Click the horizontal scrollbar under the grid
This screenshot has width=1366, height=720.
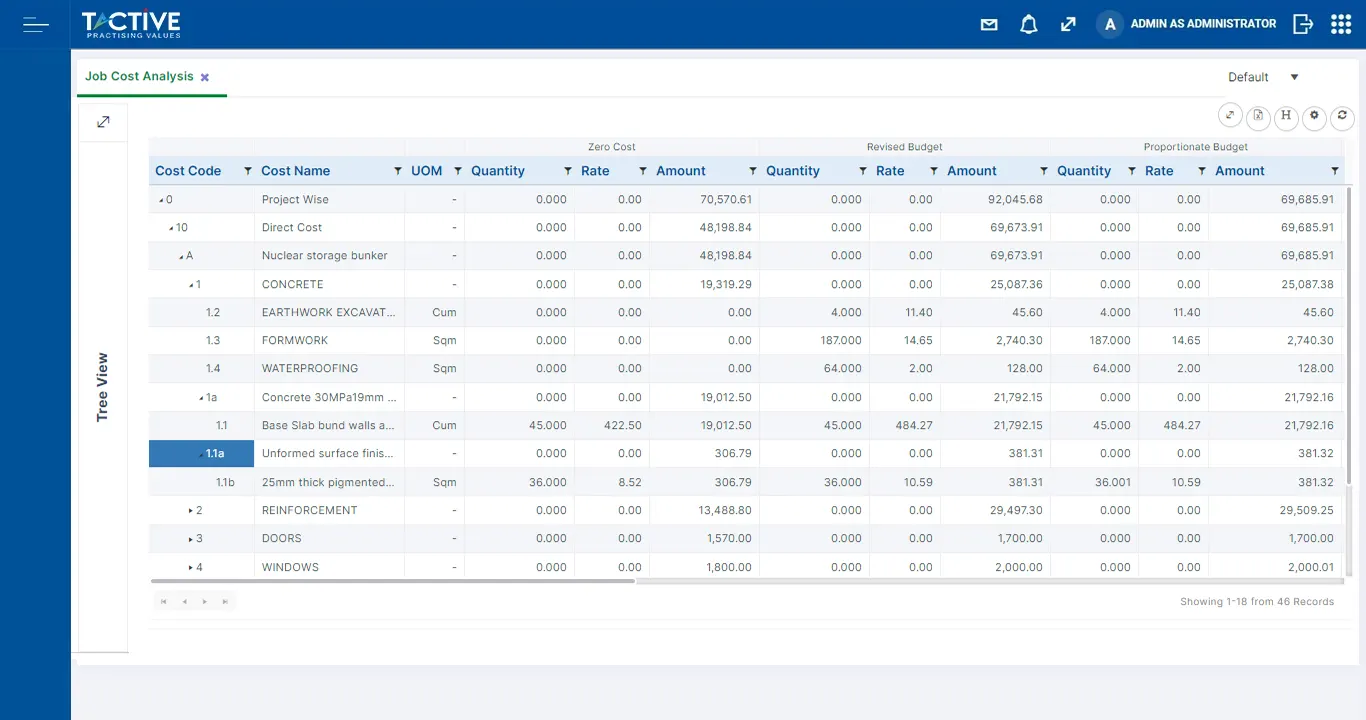click(392, 580)
